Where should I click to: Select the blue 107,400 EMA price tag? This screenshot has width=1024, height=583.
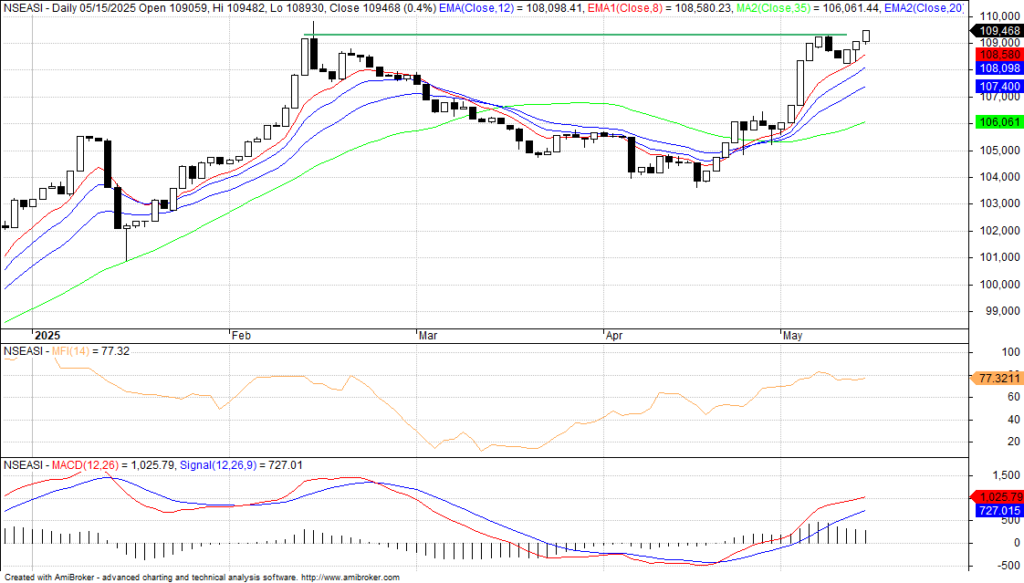[x=994, y=87]
